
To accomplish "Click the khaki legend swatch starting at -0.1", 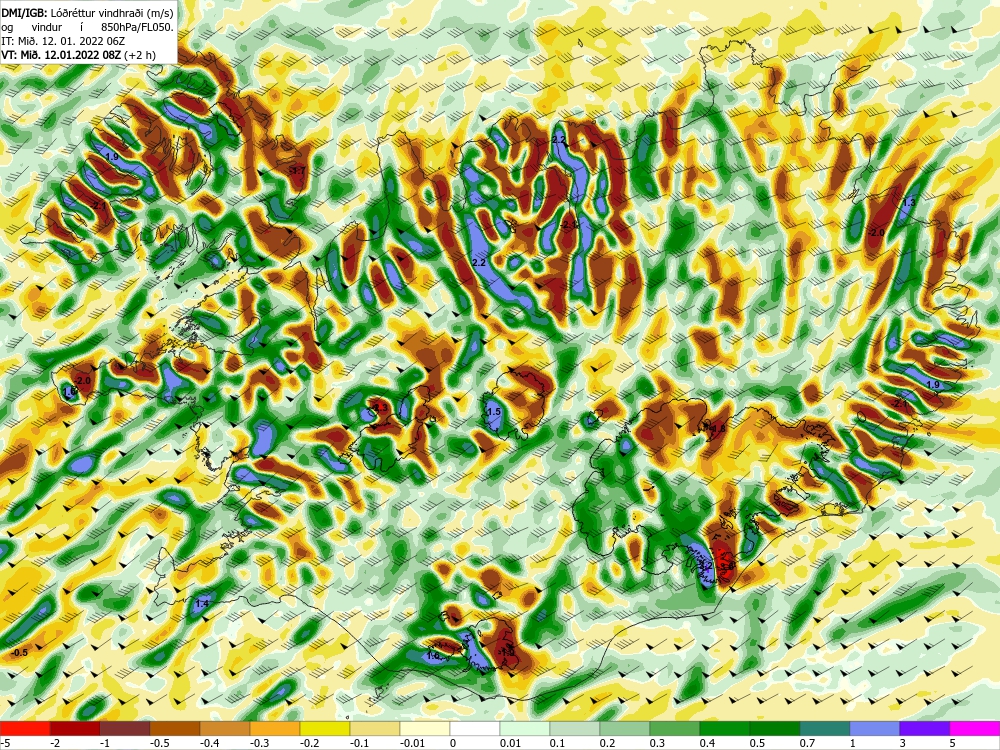I will pyautogui.click(x=375, y=729).
